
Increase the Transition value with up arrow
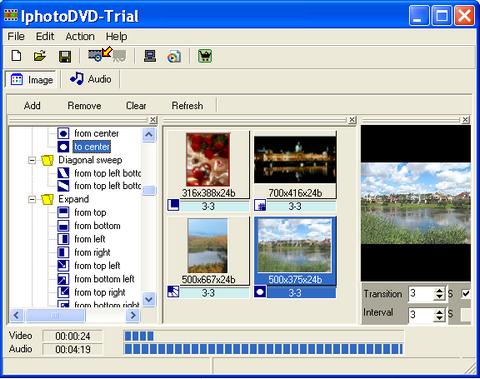click(x=440, y=291)
